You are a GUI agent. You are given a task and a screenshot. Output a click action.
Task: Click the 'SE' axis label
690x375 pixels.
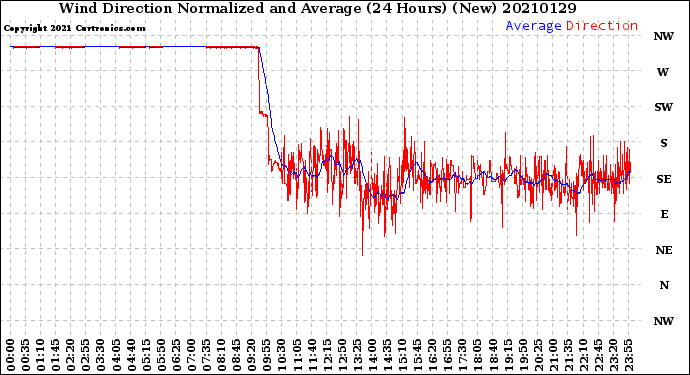664,179
